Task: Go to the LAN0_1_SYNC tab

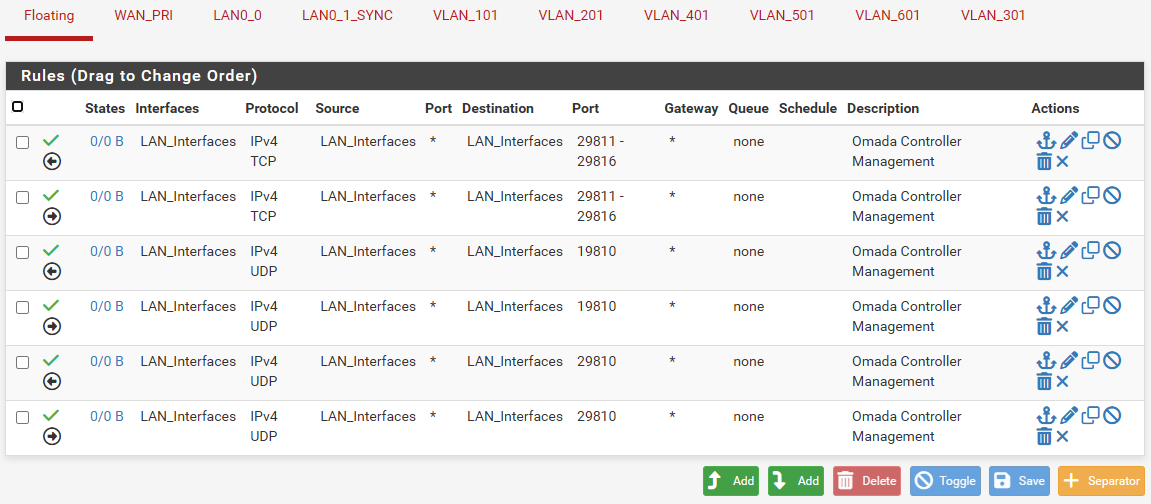Action: 347,16
